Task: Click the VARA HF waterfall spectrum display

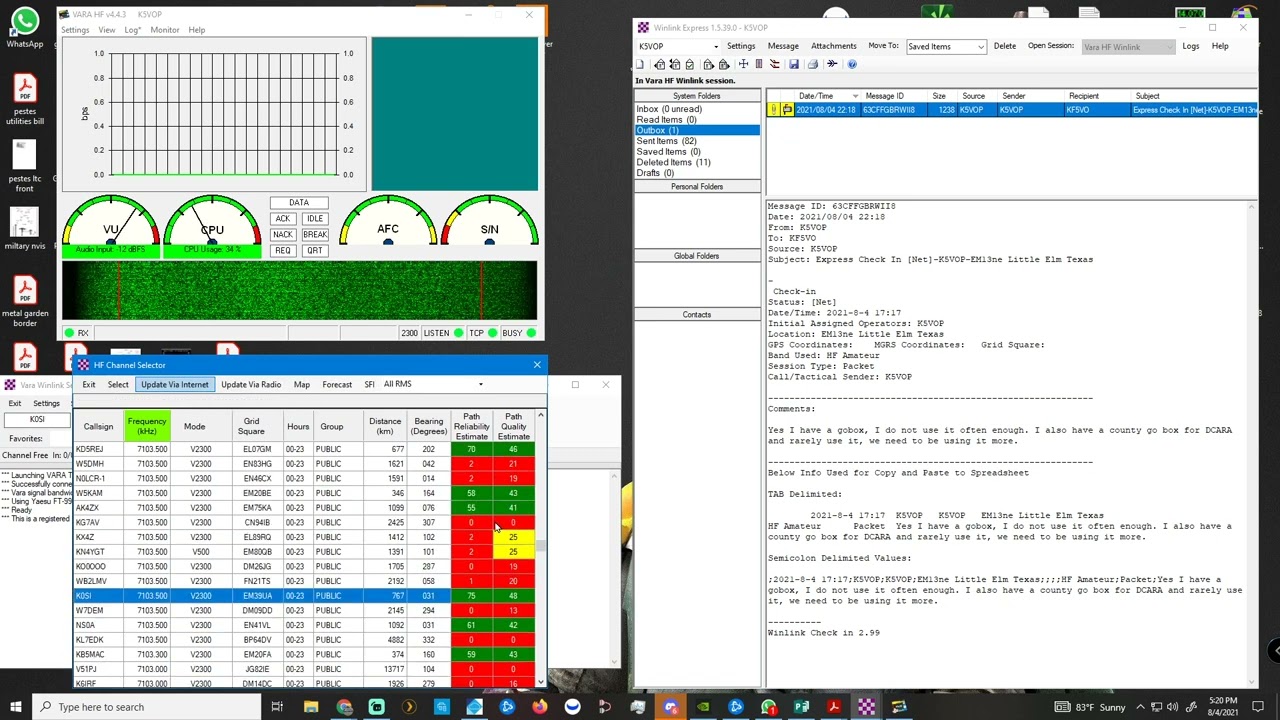Action: [299, 290]
